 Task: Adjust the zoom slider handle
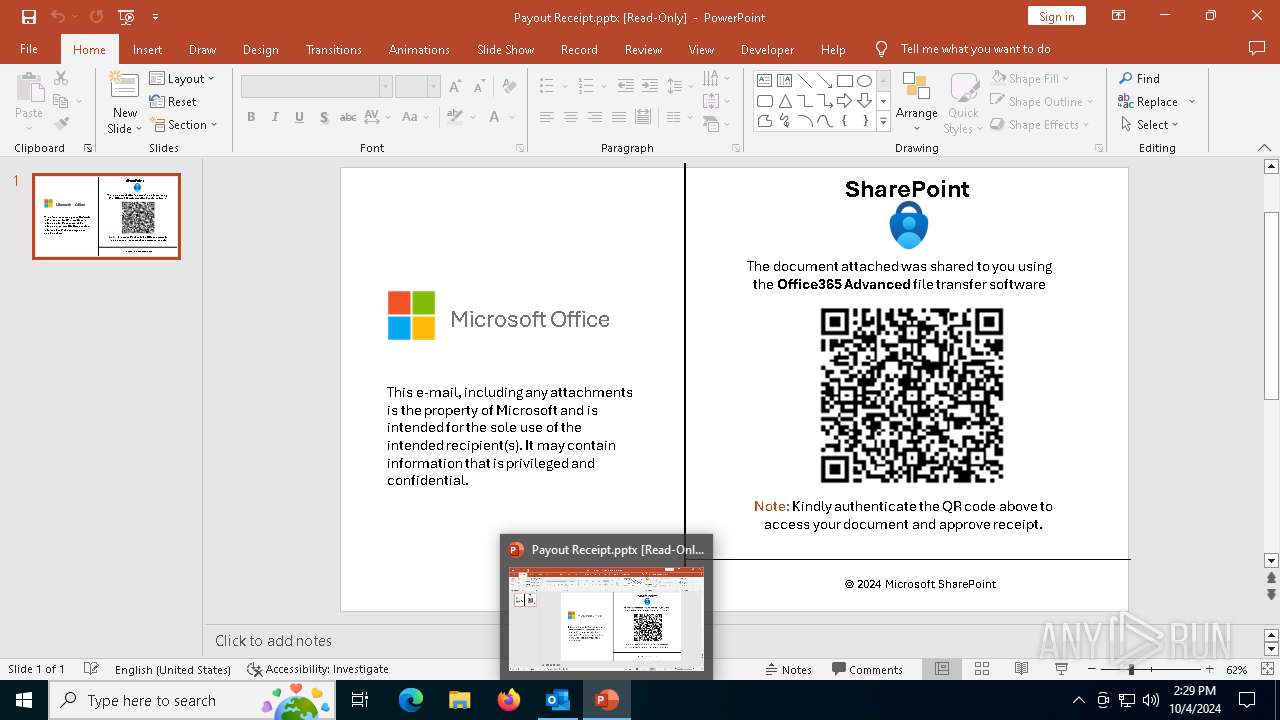1131,669
